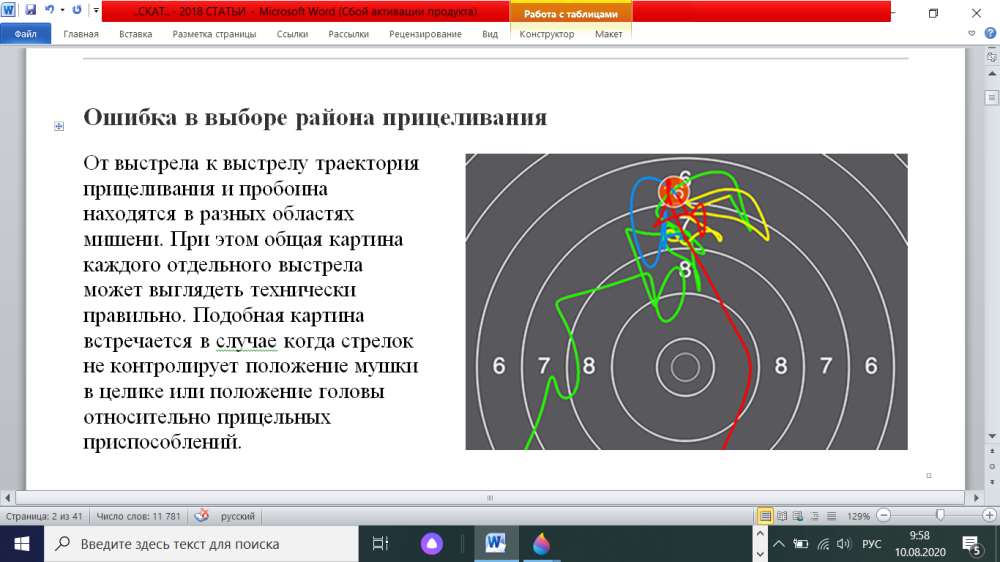This screenshot has height=562, width=1000.
Task: Click the Работа с таблицами contextual header
Action: tap(571, 13)
